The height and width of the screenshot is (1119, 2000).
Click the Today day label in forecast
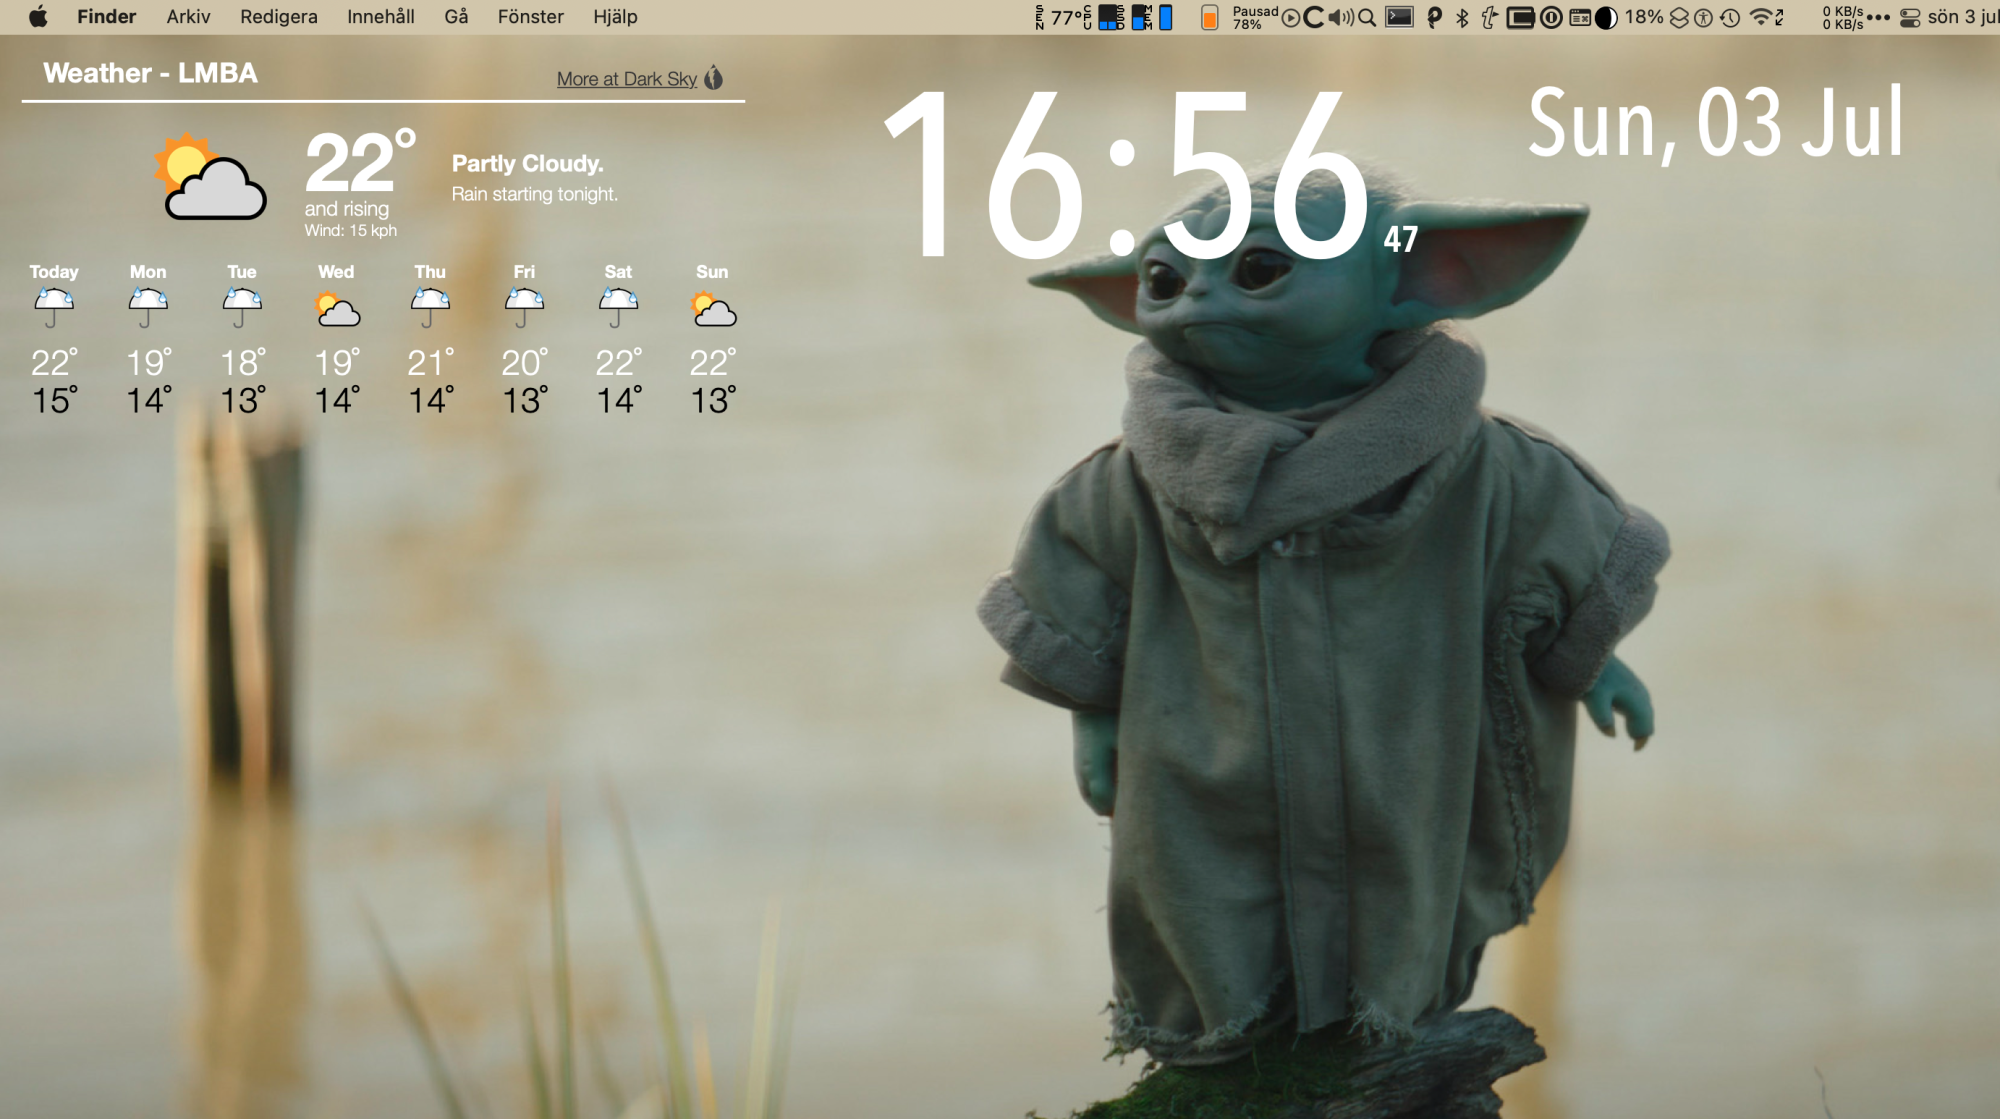[x=53, y=272]
